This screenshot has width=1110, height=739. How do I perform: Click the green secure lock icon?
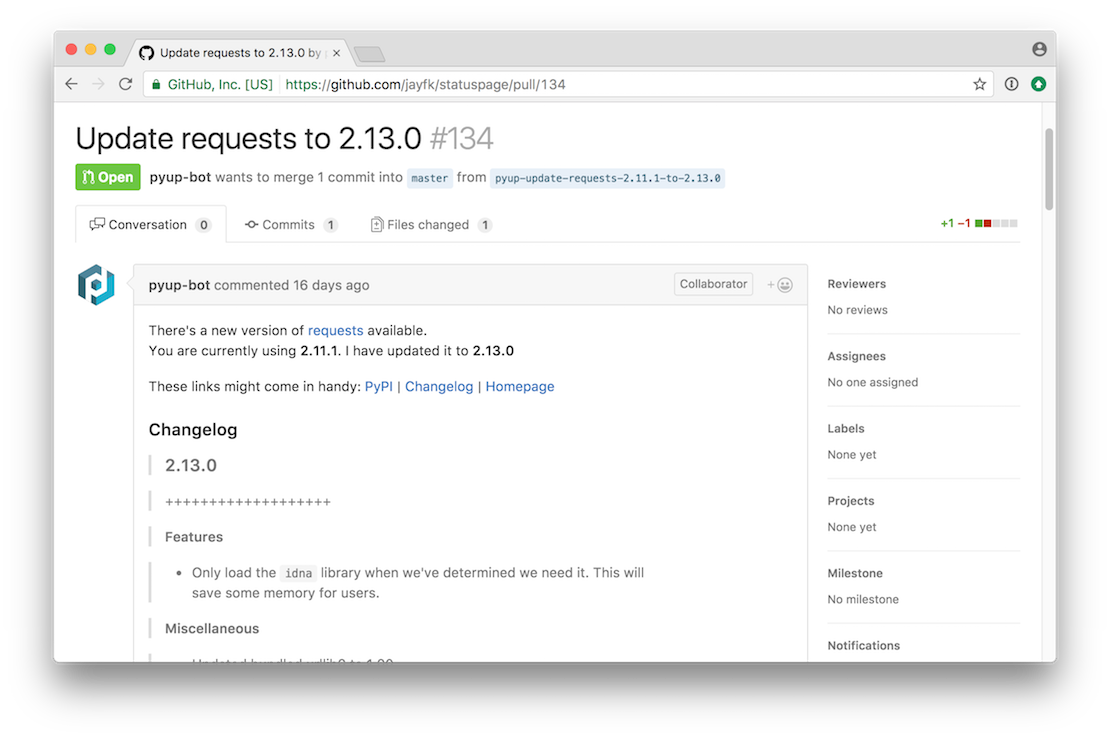156,85
